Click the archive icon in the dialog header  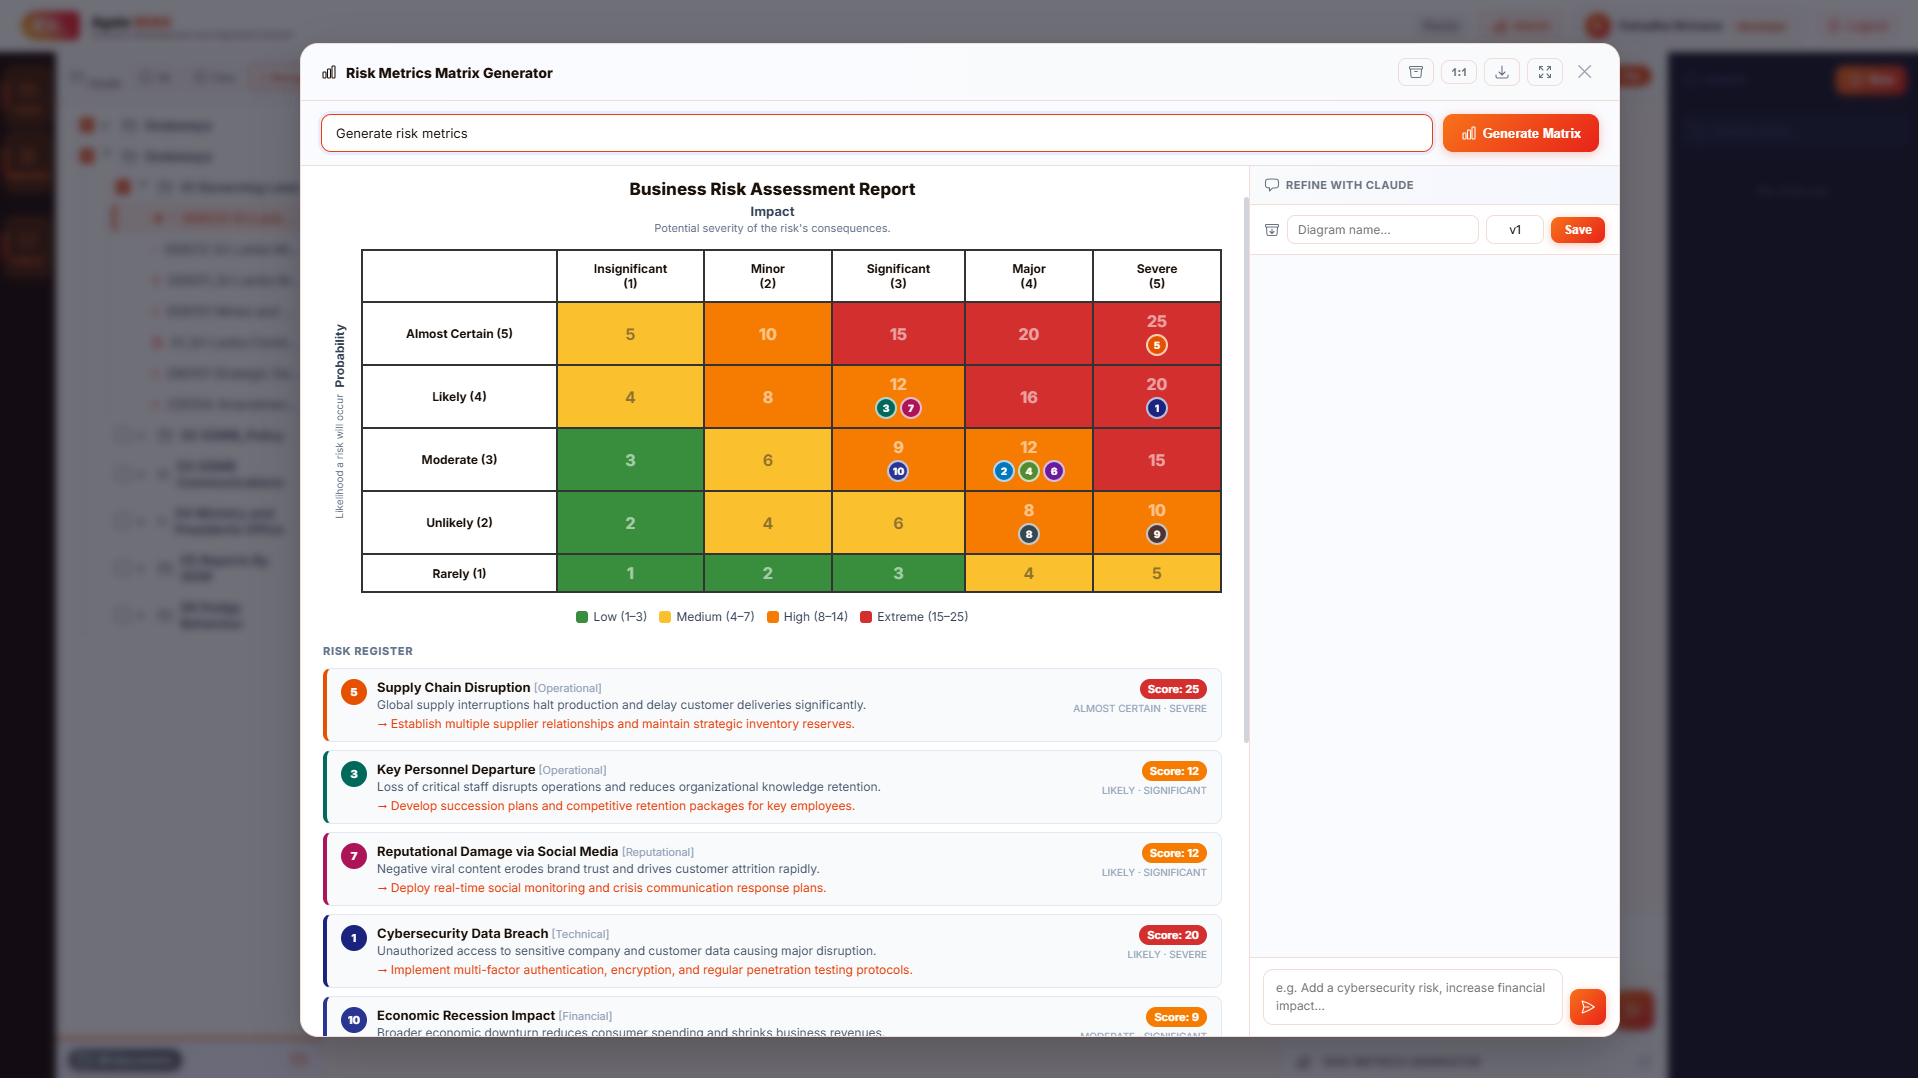(1415, 72)
